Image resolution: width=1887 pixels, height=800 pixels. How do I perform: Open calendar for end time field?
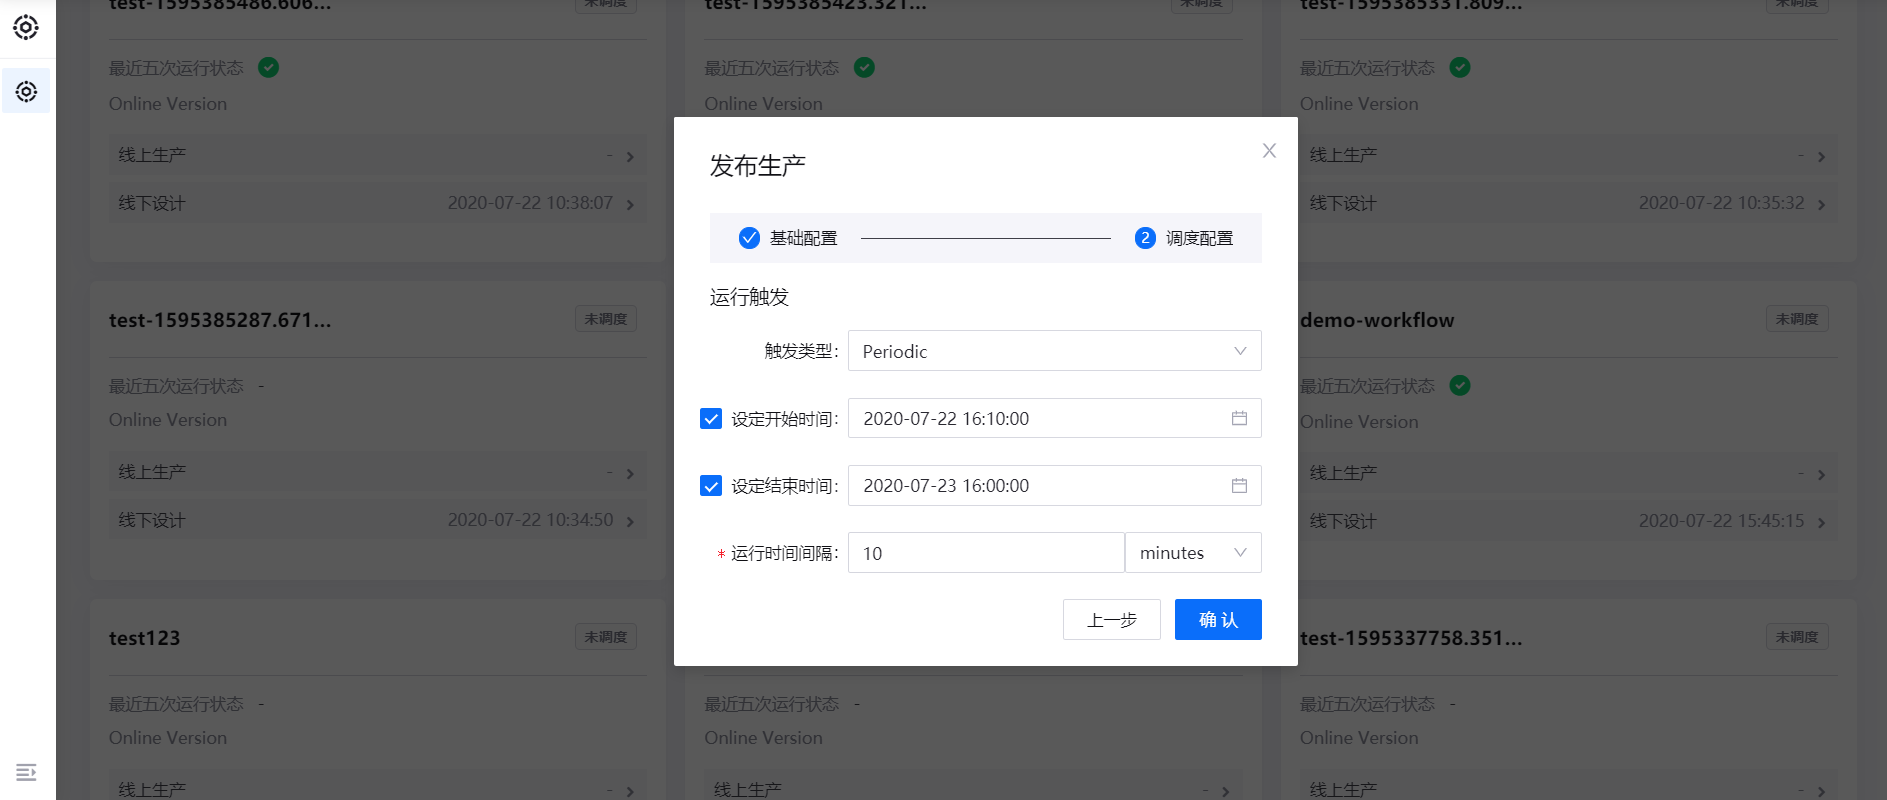1239,485
